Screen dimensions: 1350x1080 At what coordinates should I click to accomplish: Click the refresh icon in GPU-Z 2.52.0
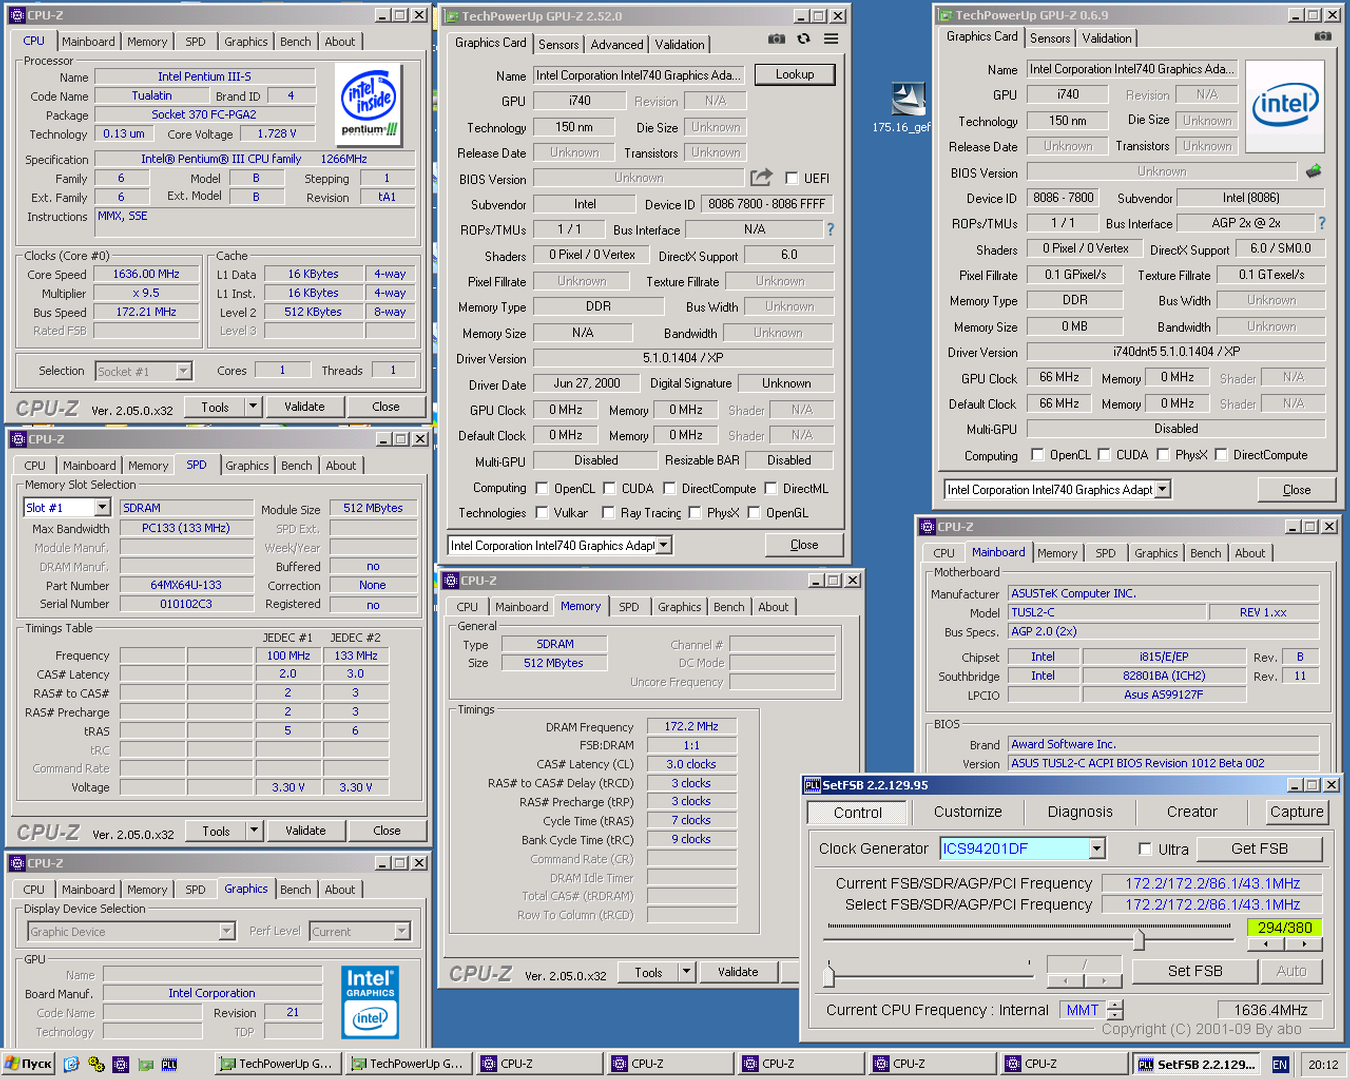[804, 39]
